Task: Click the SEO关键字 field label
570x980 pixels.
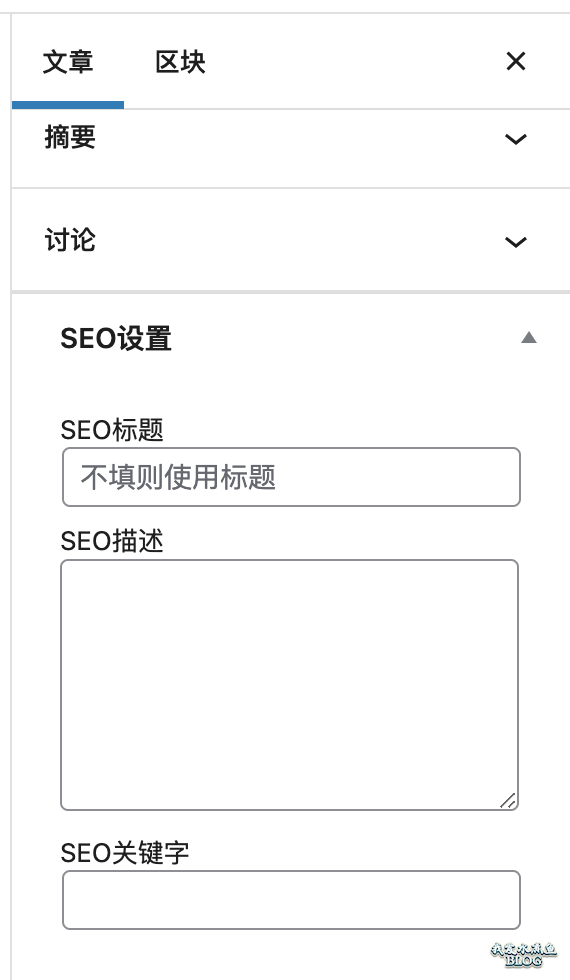Action: point(124,852)
